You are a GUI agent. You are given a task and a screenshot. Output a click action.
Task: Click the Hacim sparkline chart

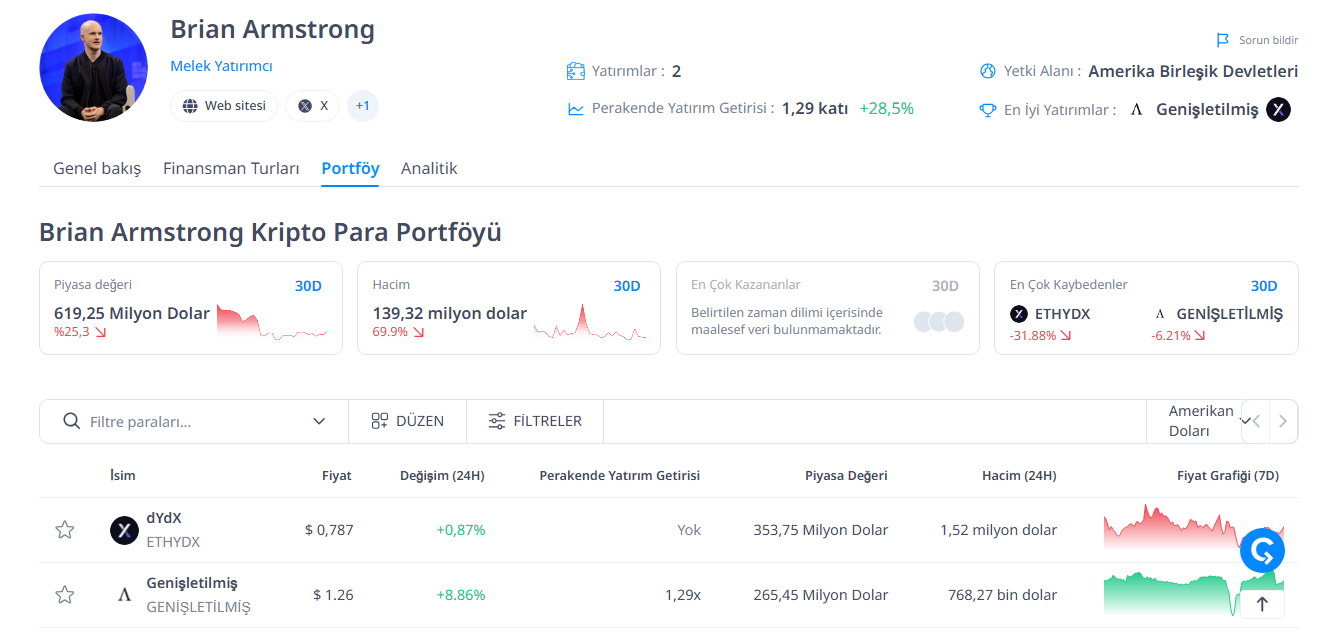(590, 322)
